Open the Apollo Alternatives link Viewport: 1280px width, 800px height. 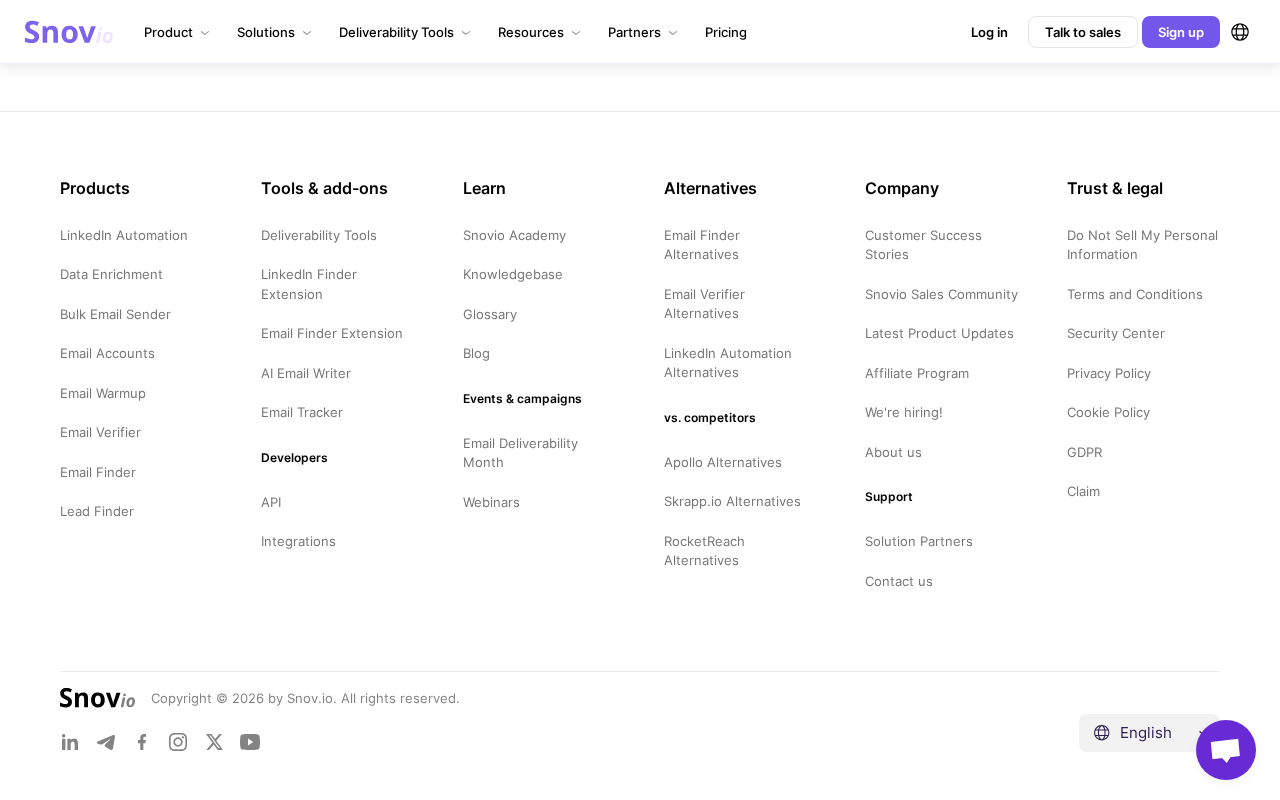pos(723,462)
